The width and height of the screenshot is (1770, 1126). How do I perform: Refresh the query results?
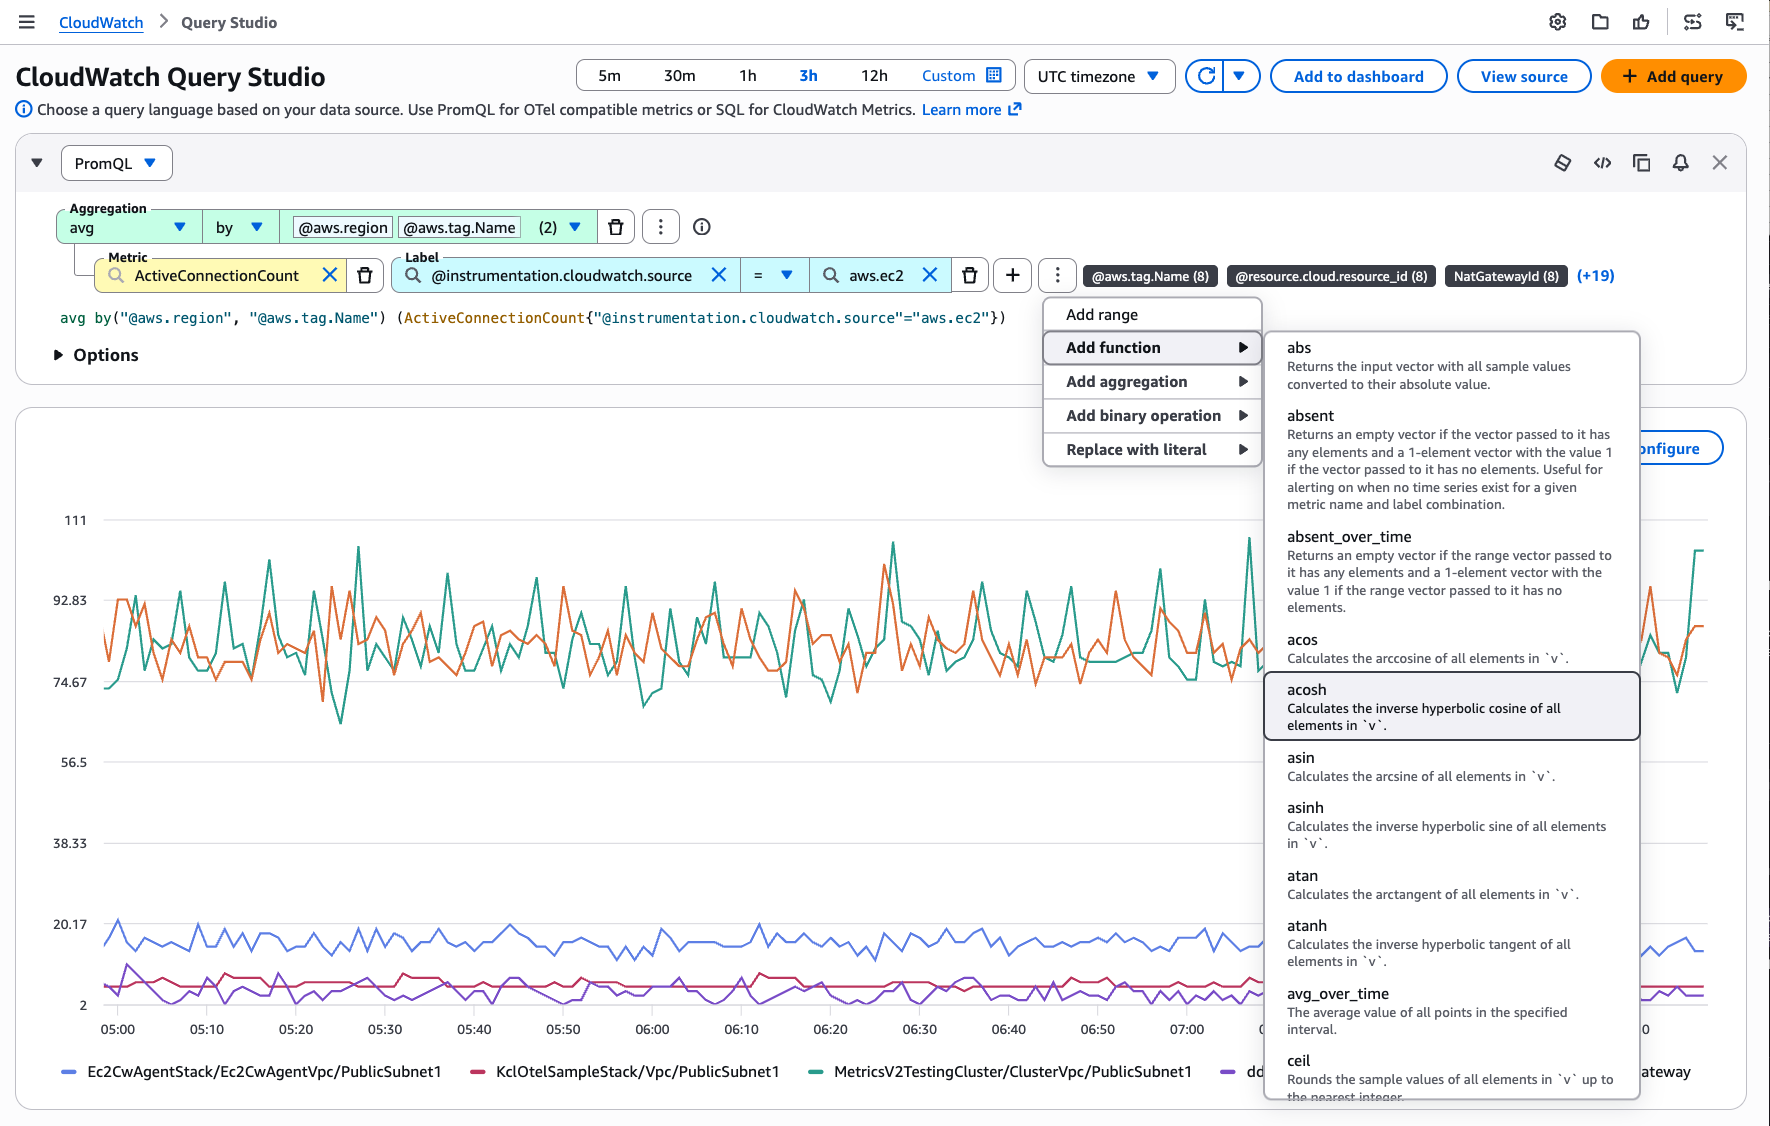click(x=1207, y=76)
